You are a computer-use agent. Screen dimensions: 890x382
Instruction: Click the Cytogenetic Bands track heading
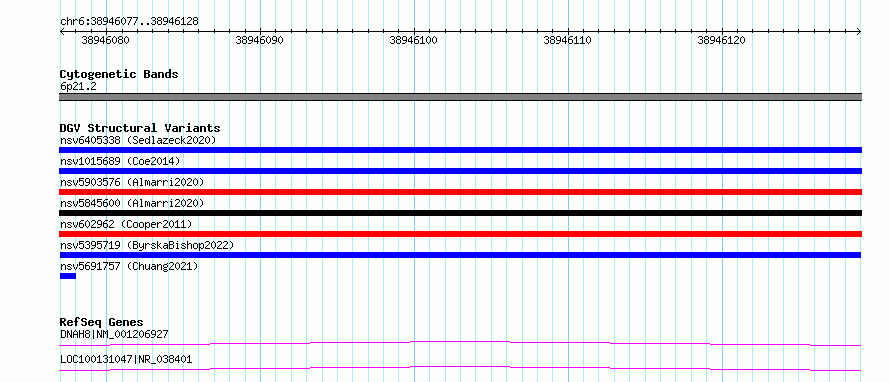[x=119, y=74]
